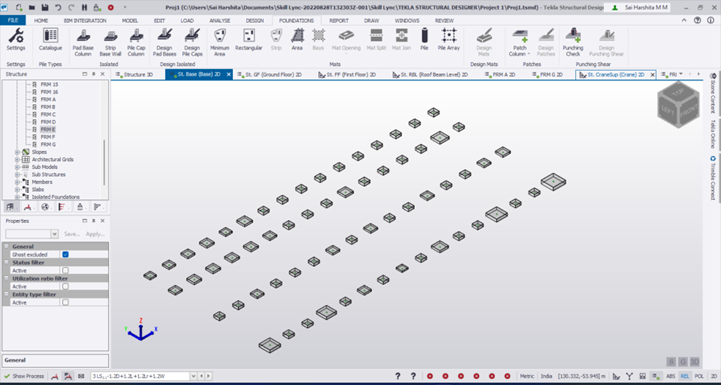Viewport: 721px width, 385px height.
Task: Select the Pad Base Column tool
Action: [x=83, y=42]
